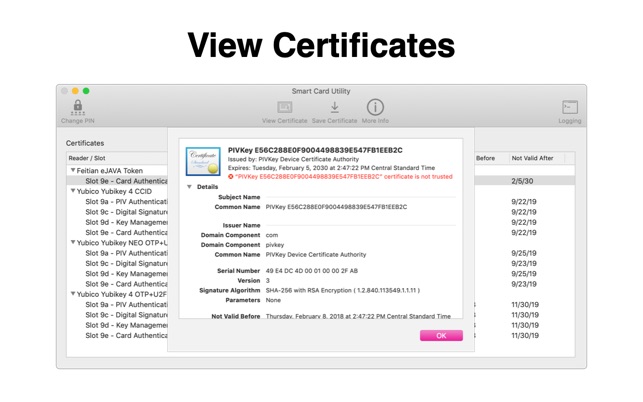Click the Not Valid Before date value

[x=358, y=316]
